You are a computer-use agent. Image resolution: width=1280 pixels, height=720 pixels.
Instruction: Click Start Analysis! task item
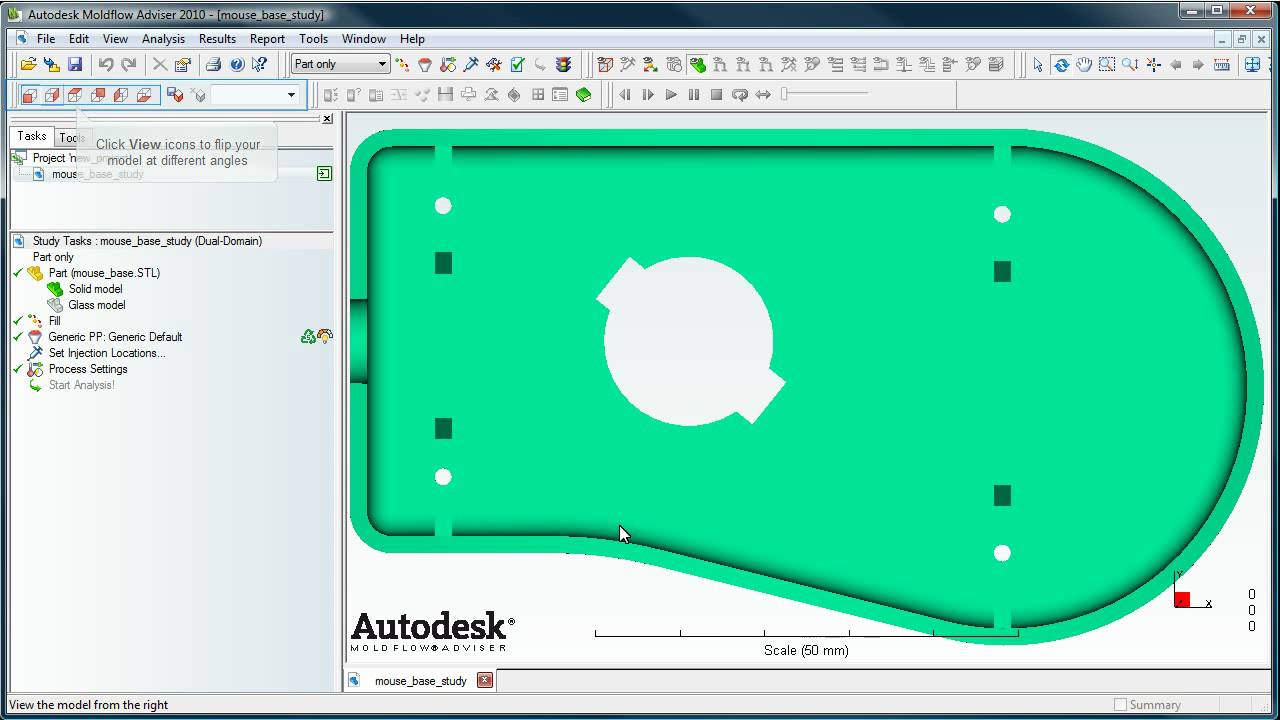coord(82,385)
